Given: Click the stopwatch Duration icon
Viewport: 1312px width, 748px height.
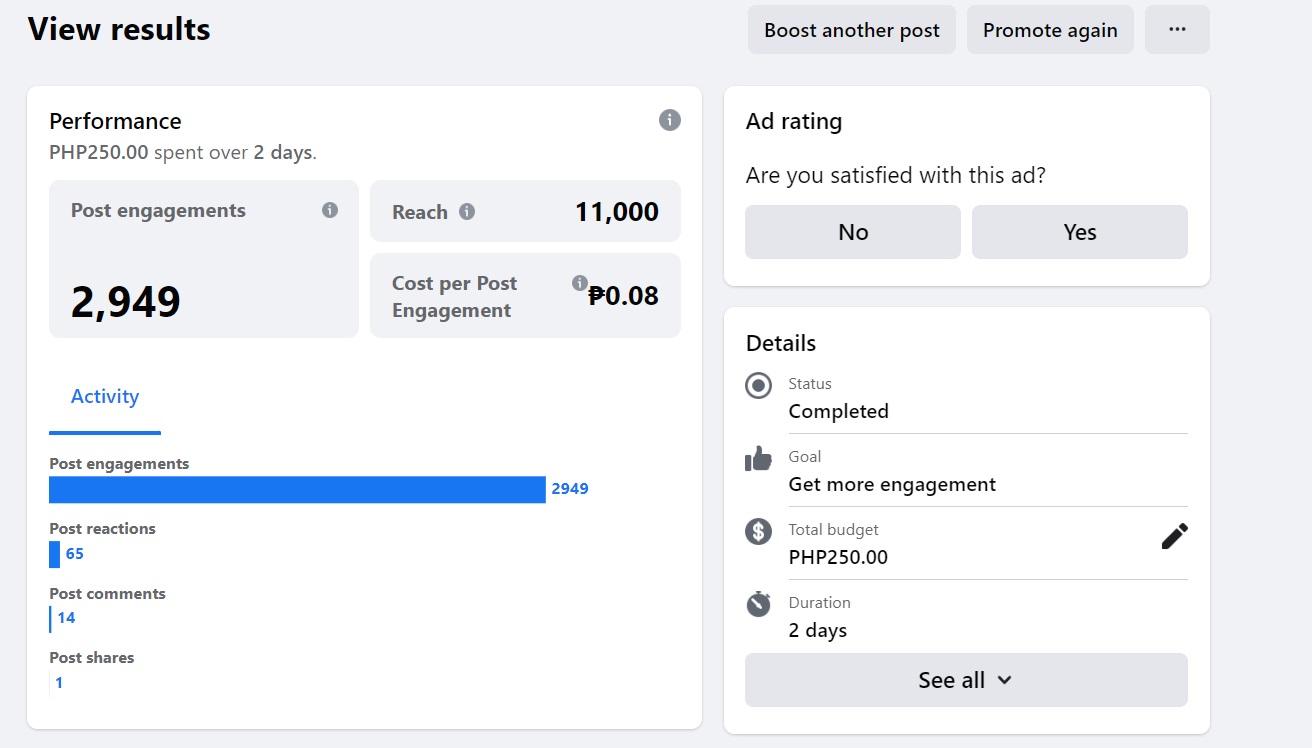Looking at the screenshot, I should [x=759, y=604].
